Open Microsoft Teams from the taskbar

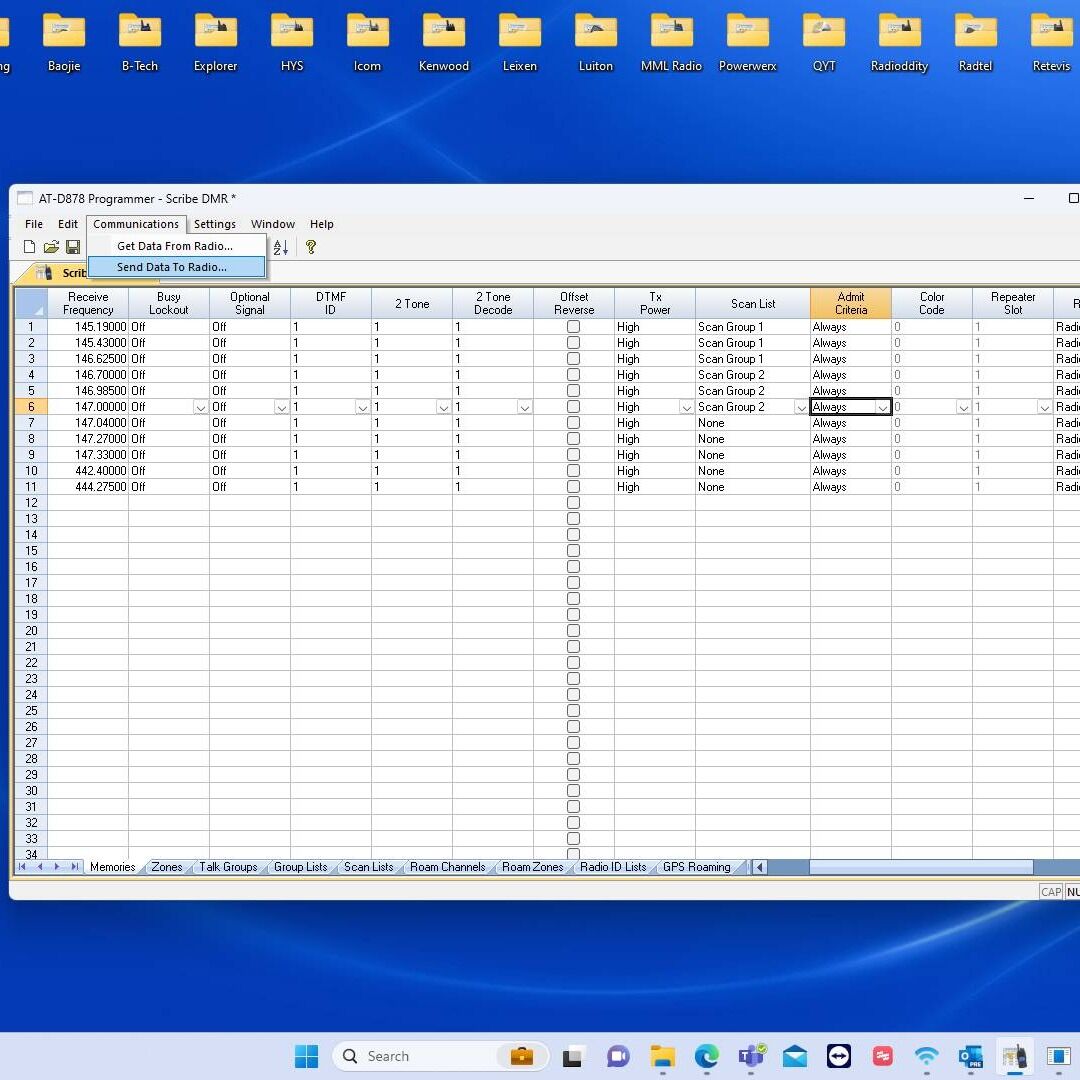click(x=751, y=1056)
